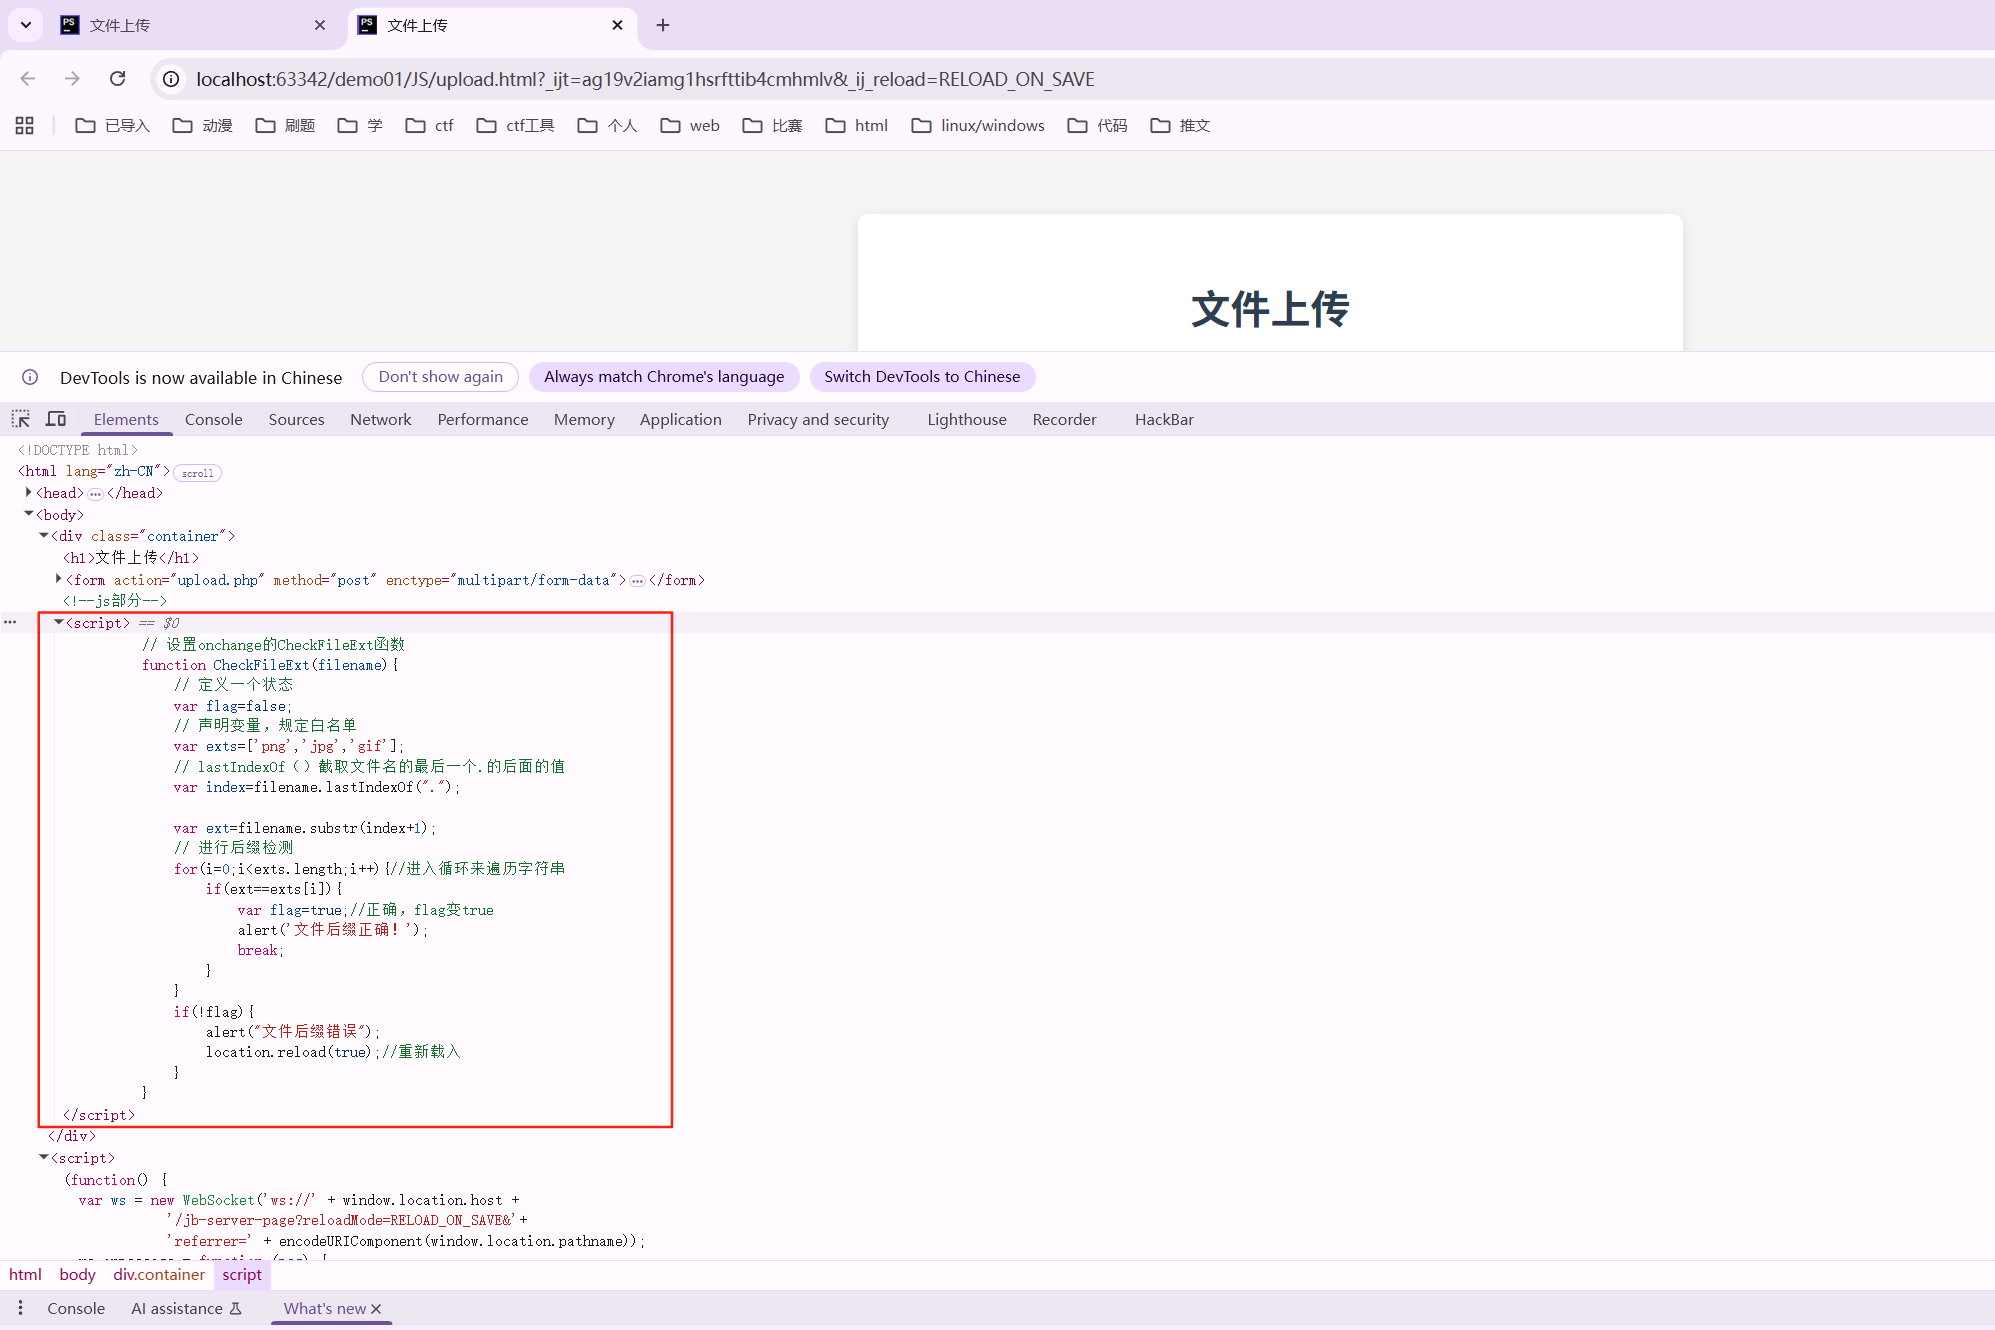Open the ctf工具 bookmark folder
Viewport: 1995px width, 1330px height.
(x=516, y=125)
